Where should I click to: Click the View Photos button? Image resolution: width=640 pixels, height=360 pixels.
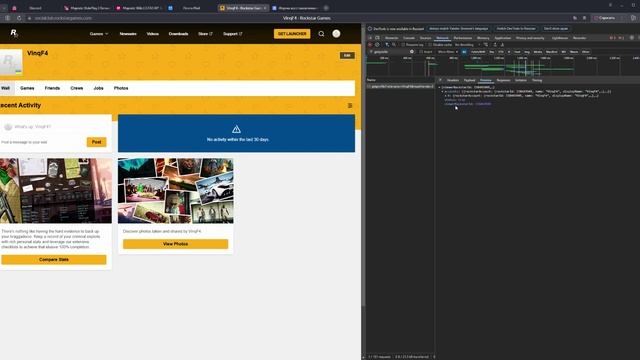pyautogui.click(x=176, y=244)
